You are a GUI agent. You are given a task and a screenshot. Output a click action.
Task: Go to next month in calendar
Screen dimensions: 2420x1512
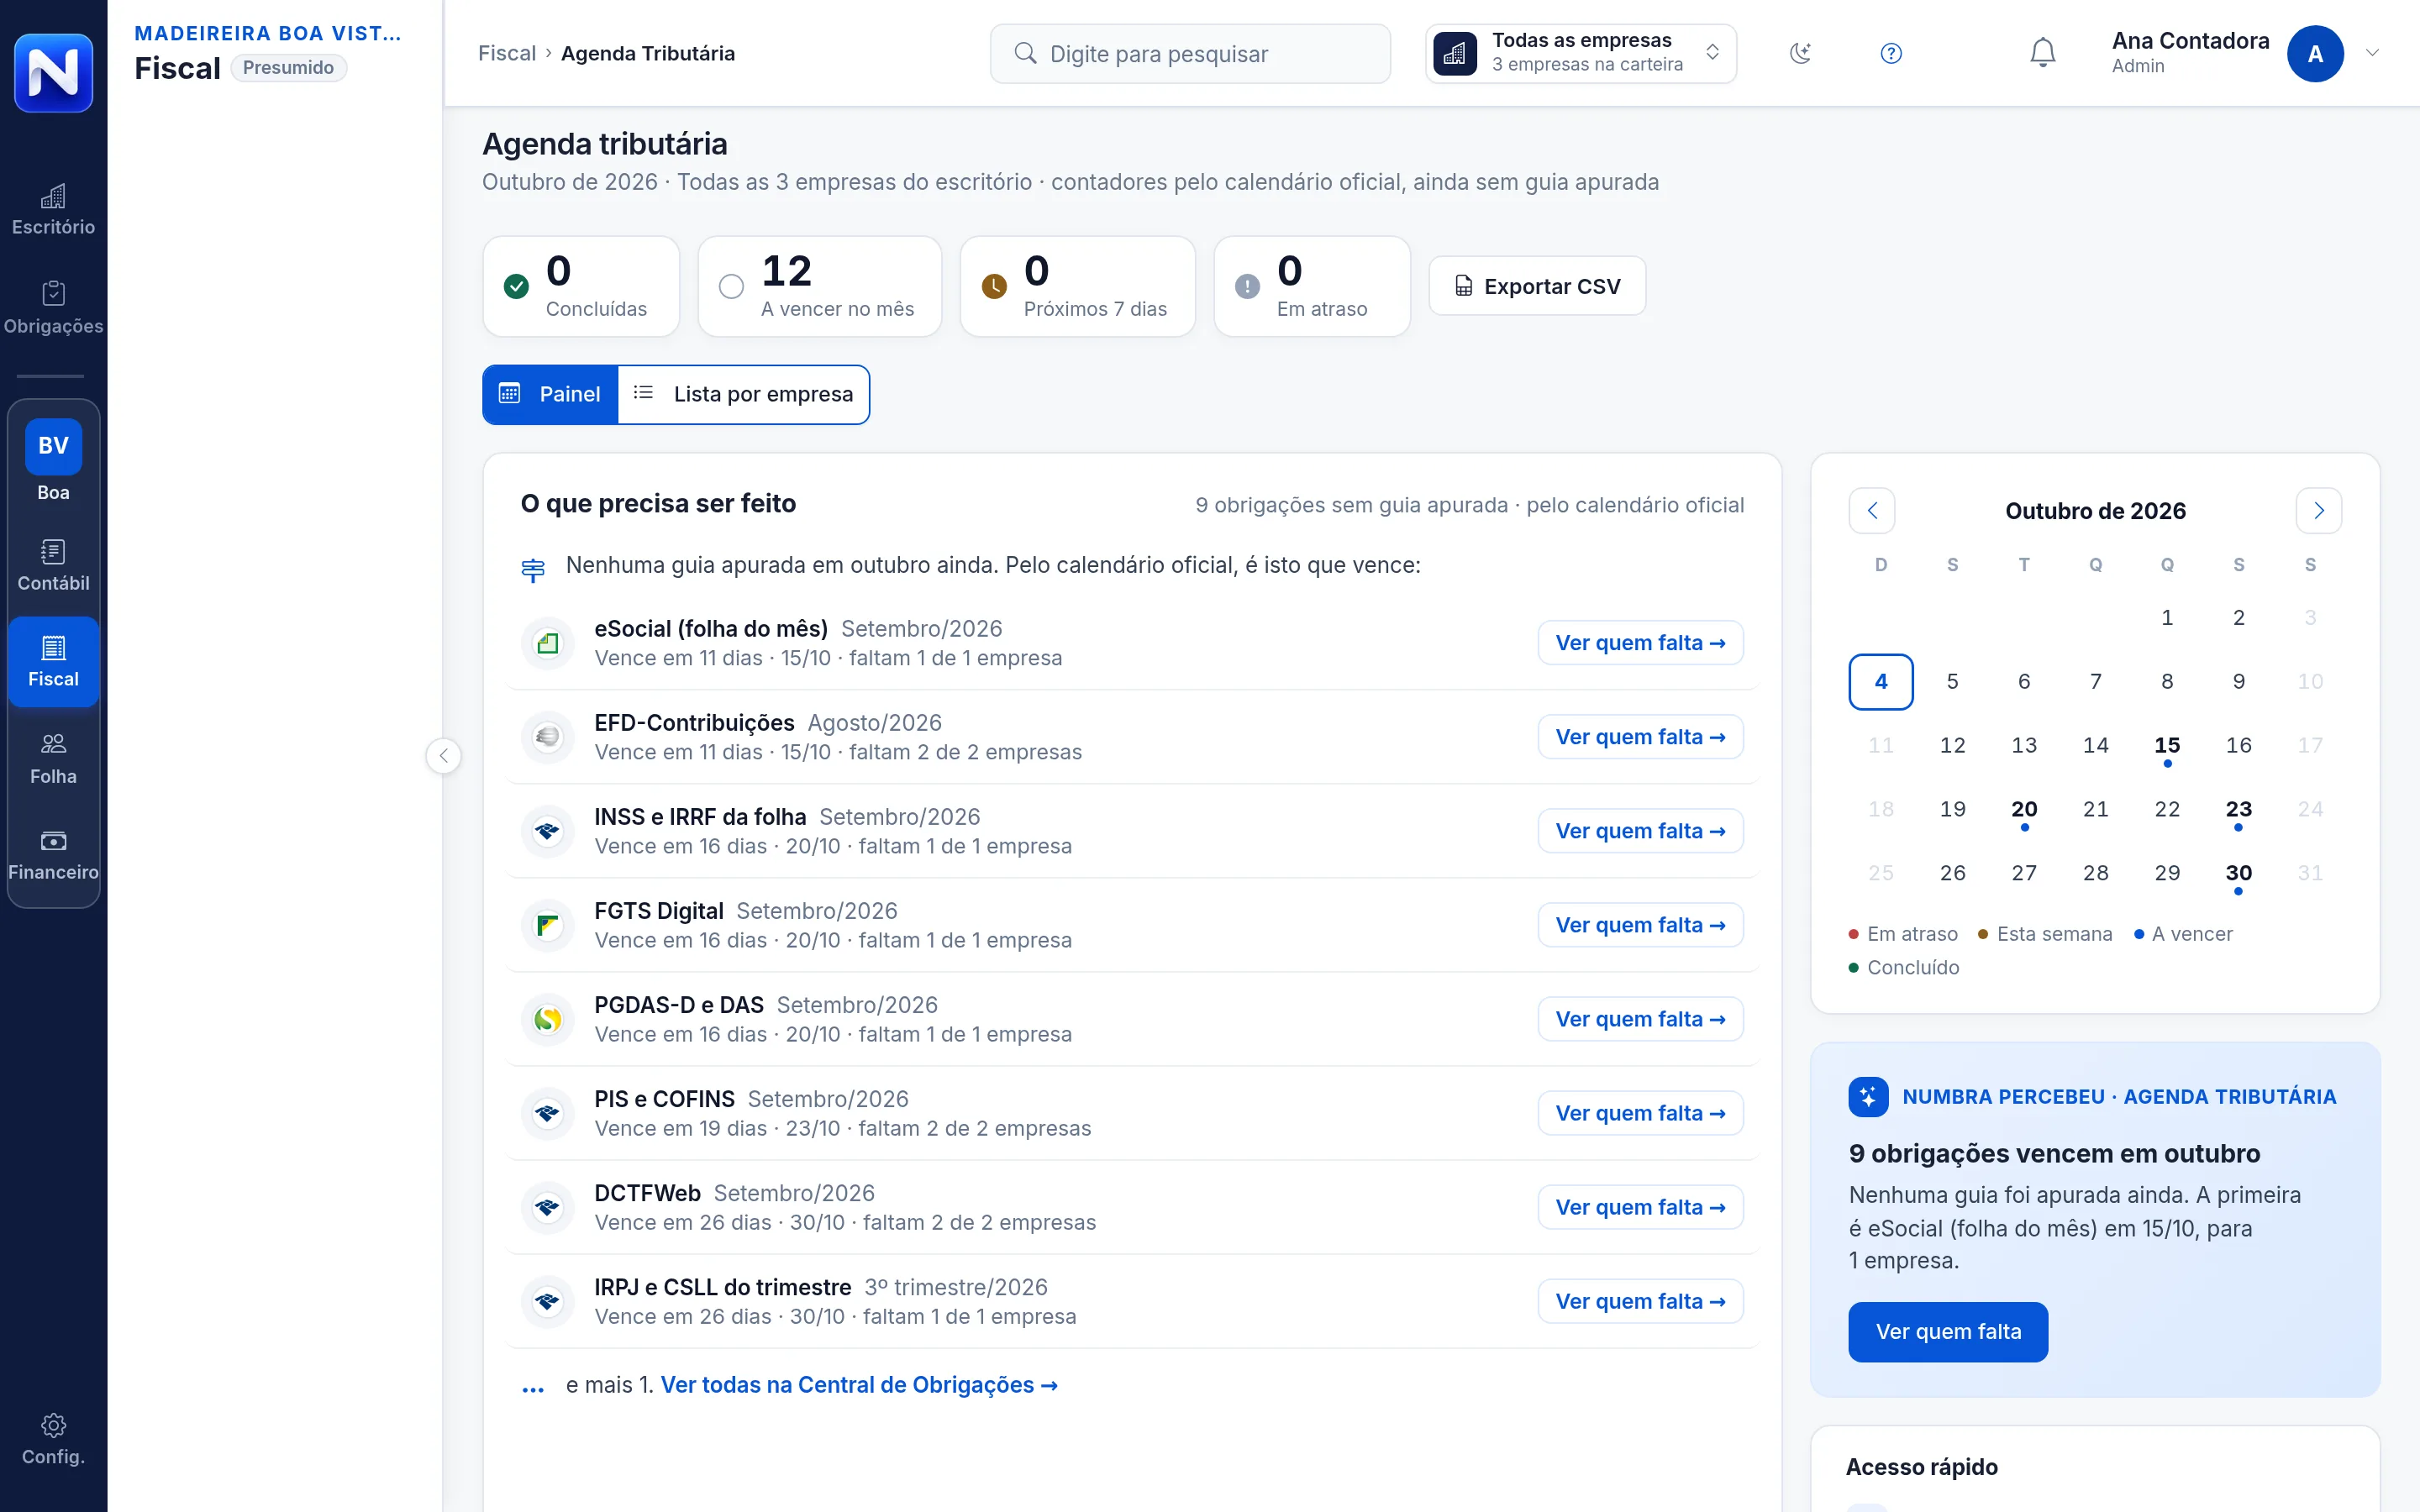point(2318,511)
